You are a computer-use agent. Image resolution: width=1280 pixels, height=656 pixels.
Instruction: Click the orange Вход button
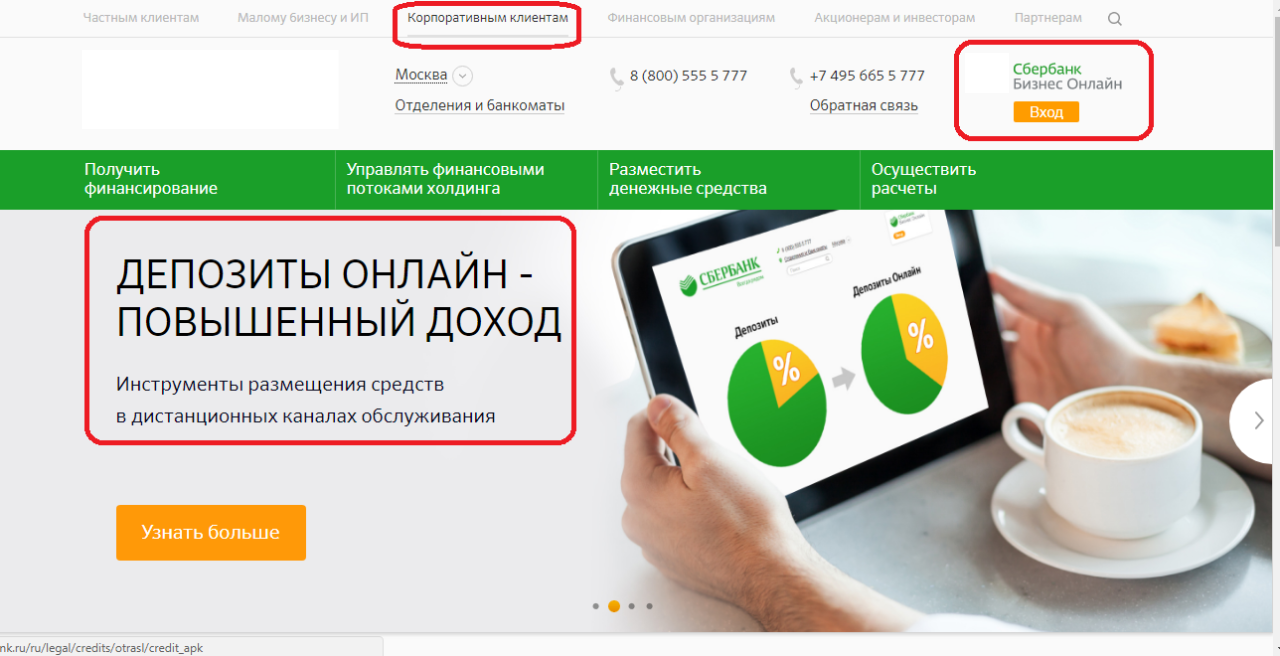point(1046,112)
